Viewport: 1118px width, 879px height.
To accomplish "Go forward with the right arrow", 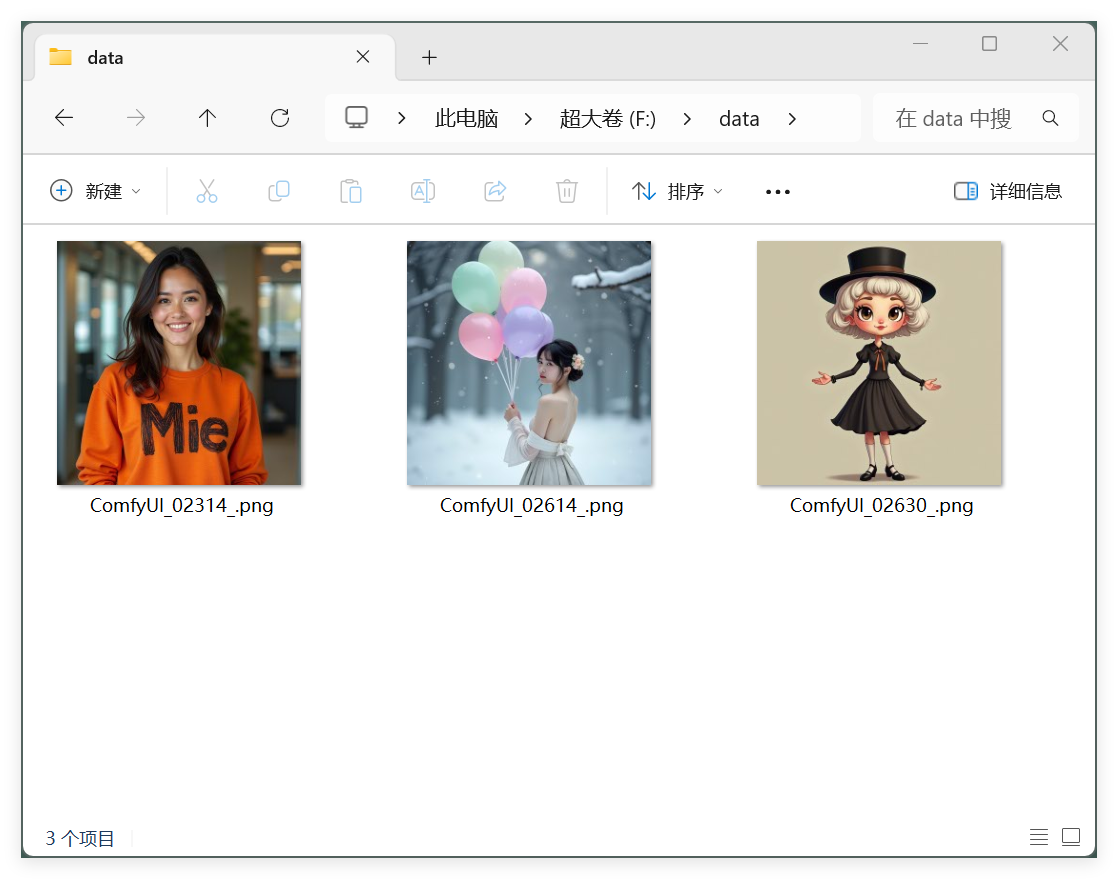I will pos(135,118).
